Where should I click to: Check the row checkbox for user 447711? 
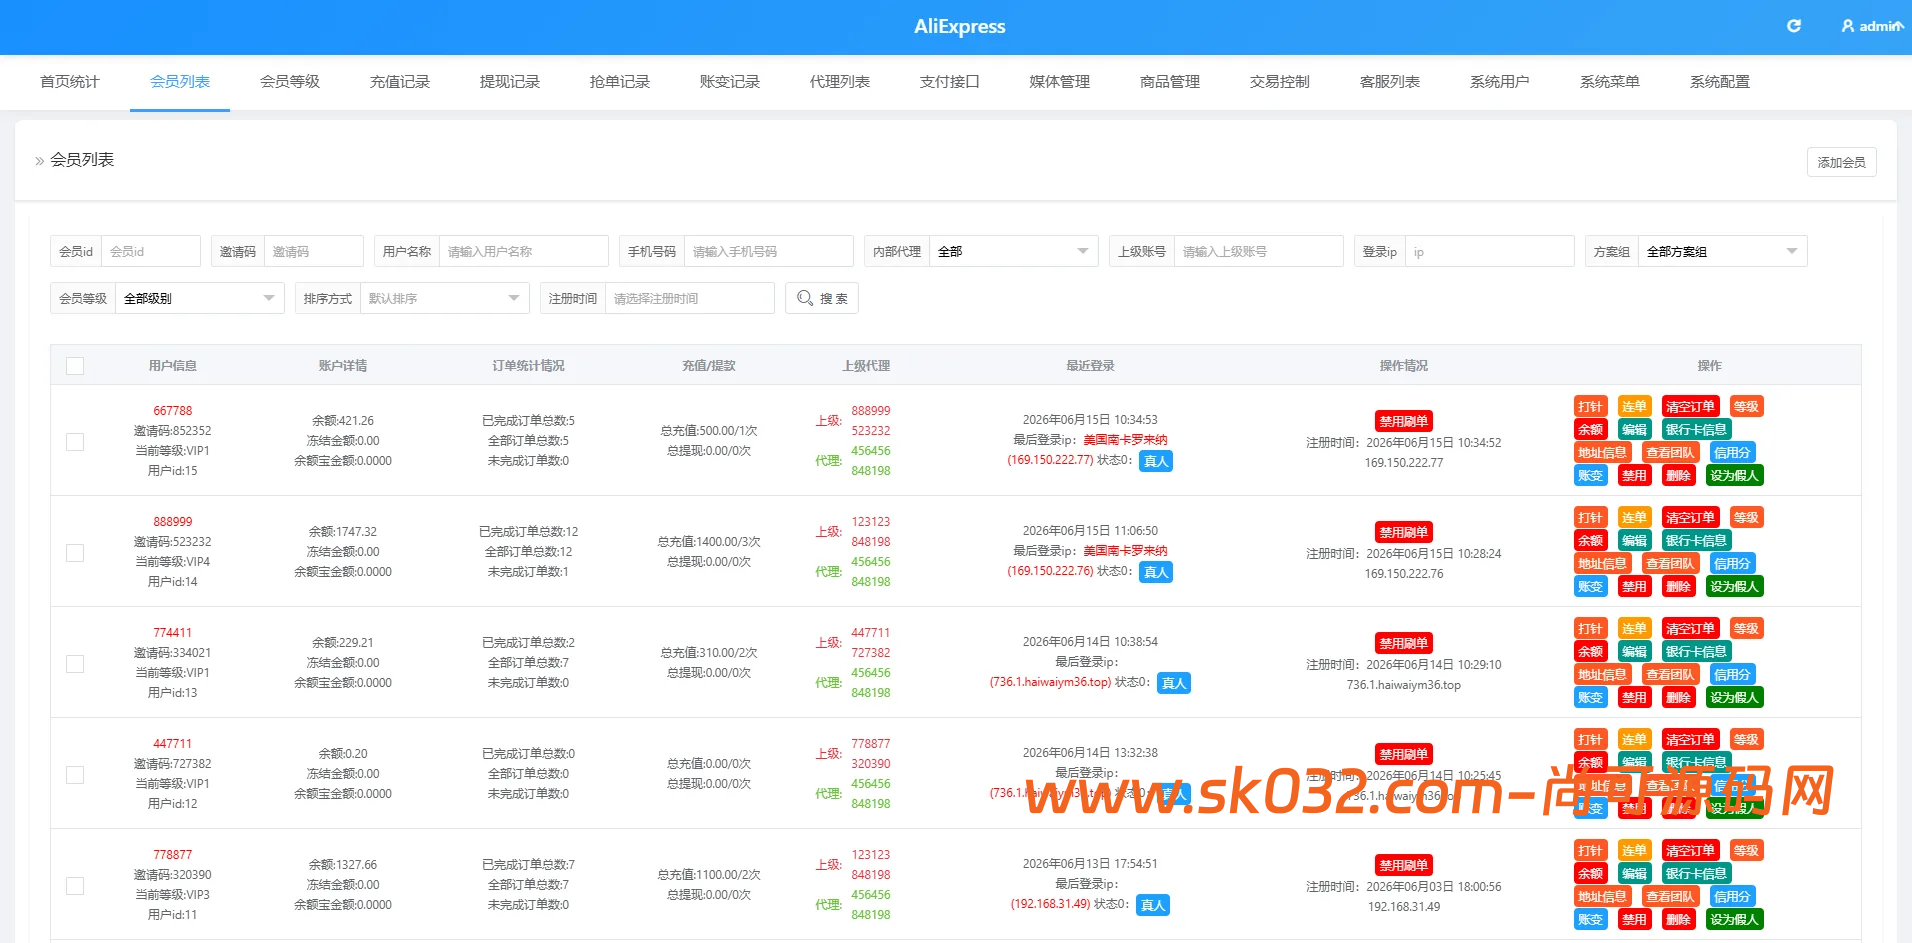(75, 775)
